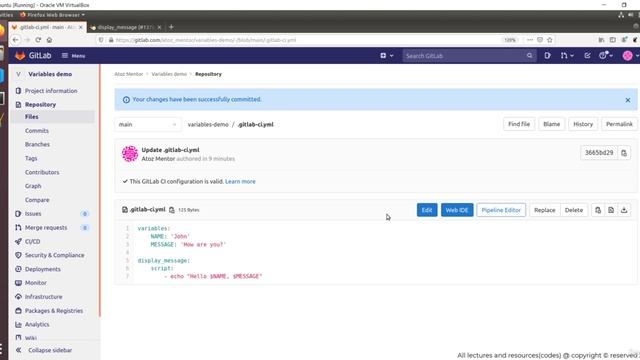This screenshot has height=360, width=640.
Task: Open the Menu hamburger in GitLab header
Action: pos(73,56)
